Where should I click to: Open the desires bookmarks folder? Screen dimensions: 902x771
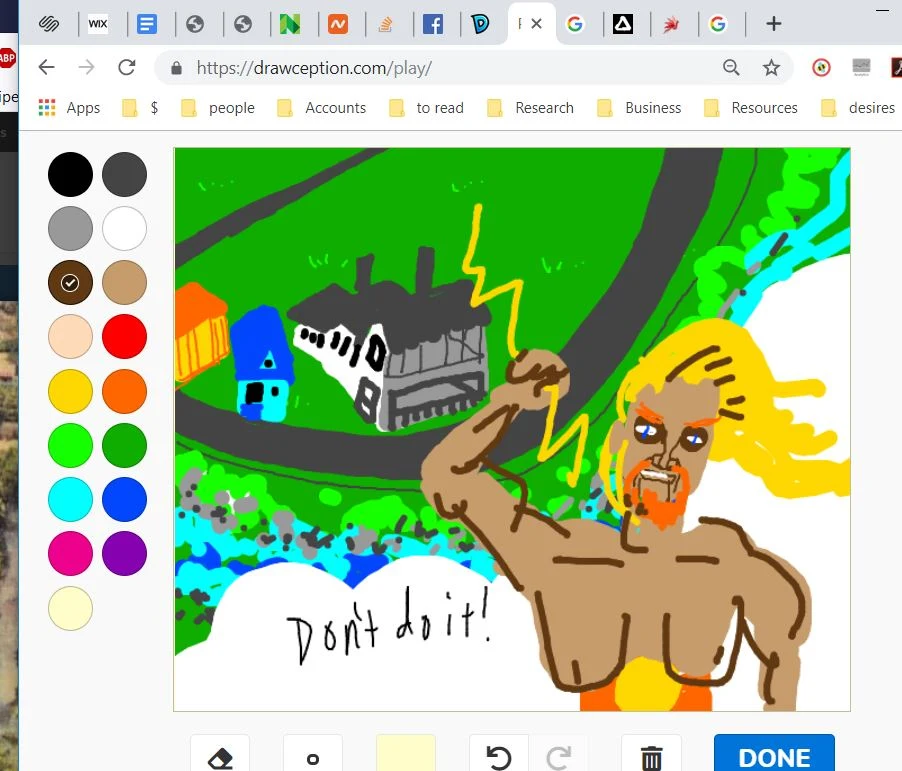pos(858,108)
